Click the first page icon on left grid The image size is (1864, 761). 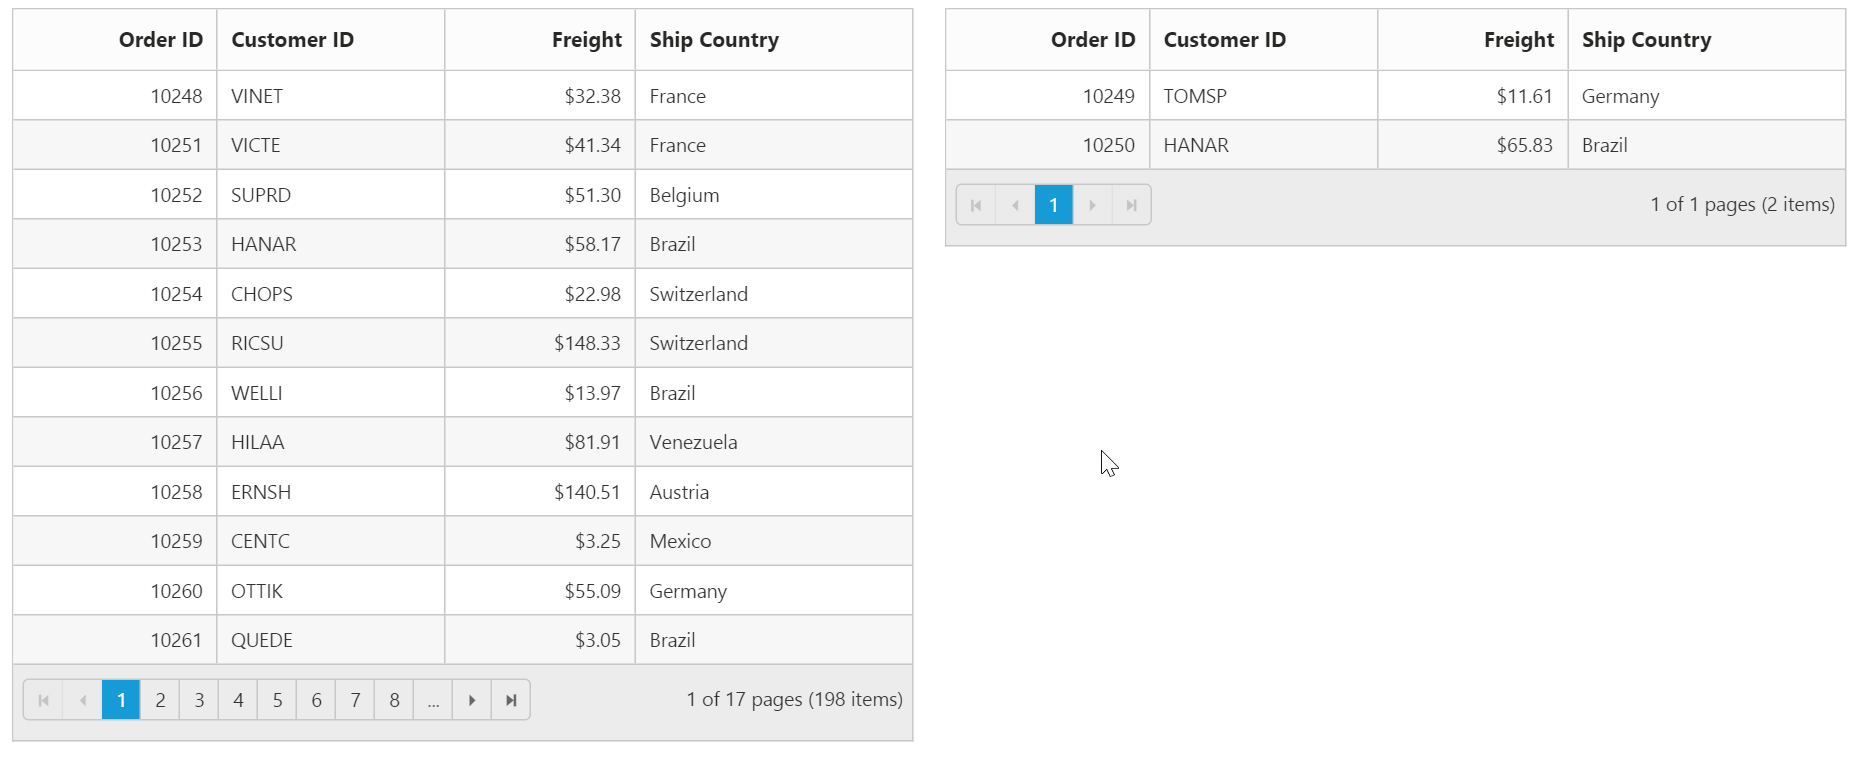click(43, 700)
